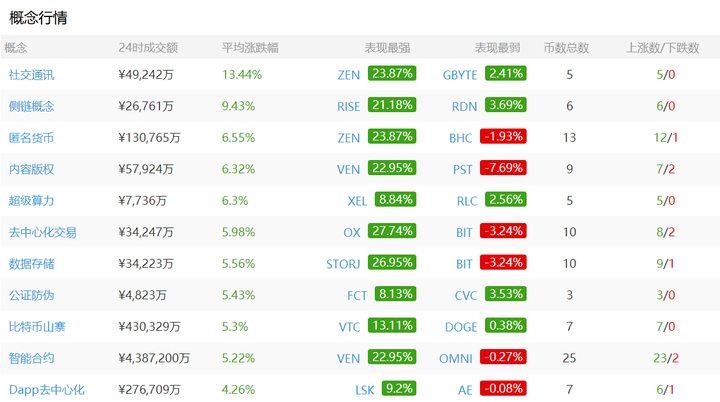The height and width of the screenshot is (402, 720).
Task: Open OX coin link
Action: click(352, 232)
